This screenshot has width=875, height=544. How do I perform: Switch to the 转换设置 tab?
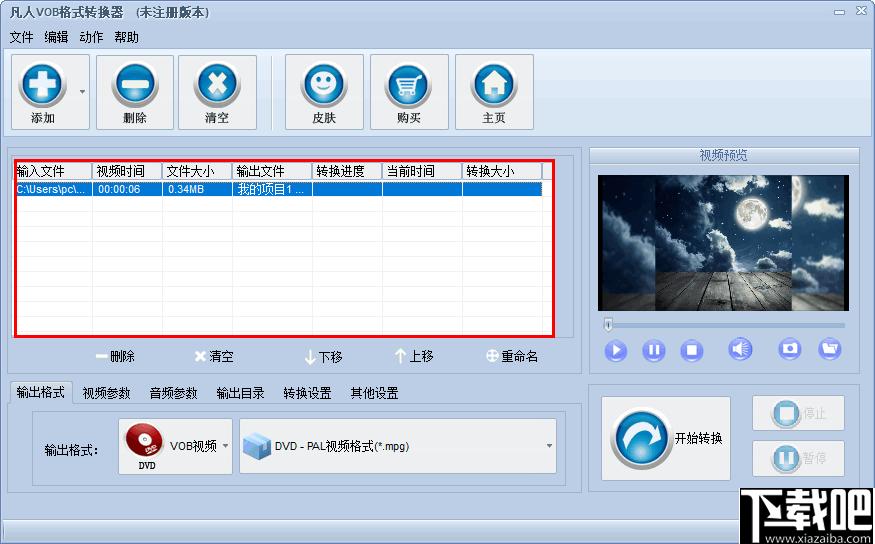307,393
